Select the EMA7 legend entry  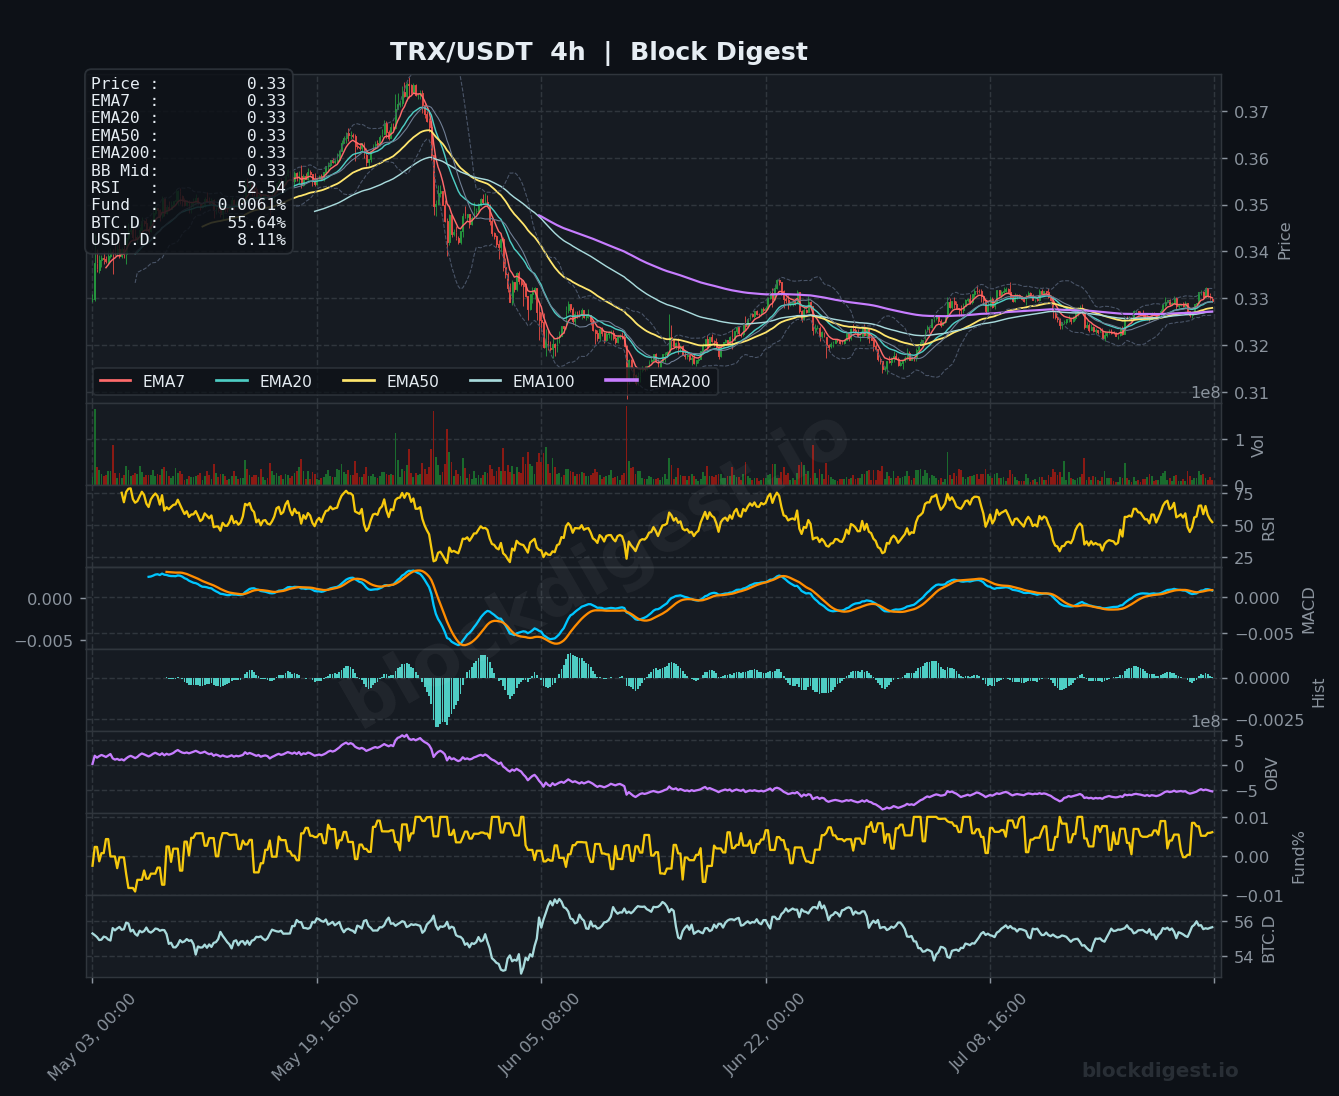click(142, 381)
